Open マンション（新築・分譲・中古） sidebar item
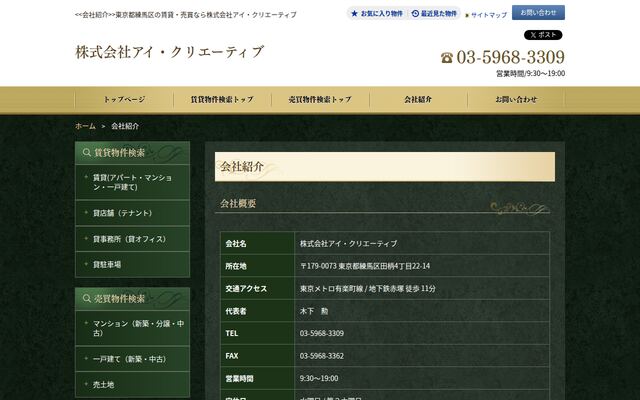 pos(133,328)
